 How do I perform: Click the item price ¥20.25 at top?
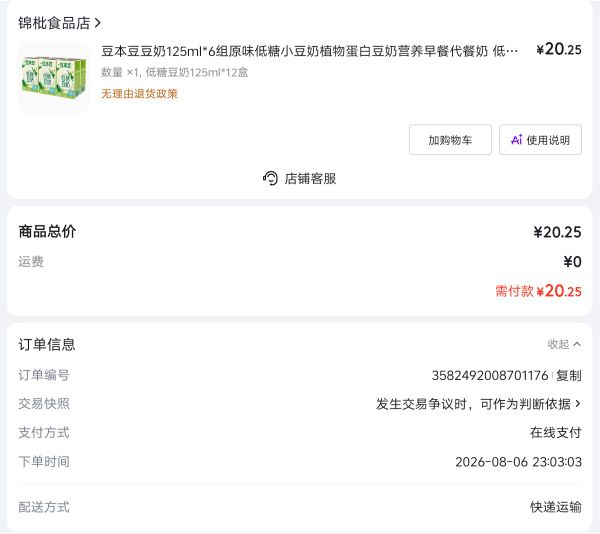coord(559,50)
